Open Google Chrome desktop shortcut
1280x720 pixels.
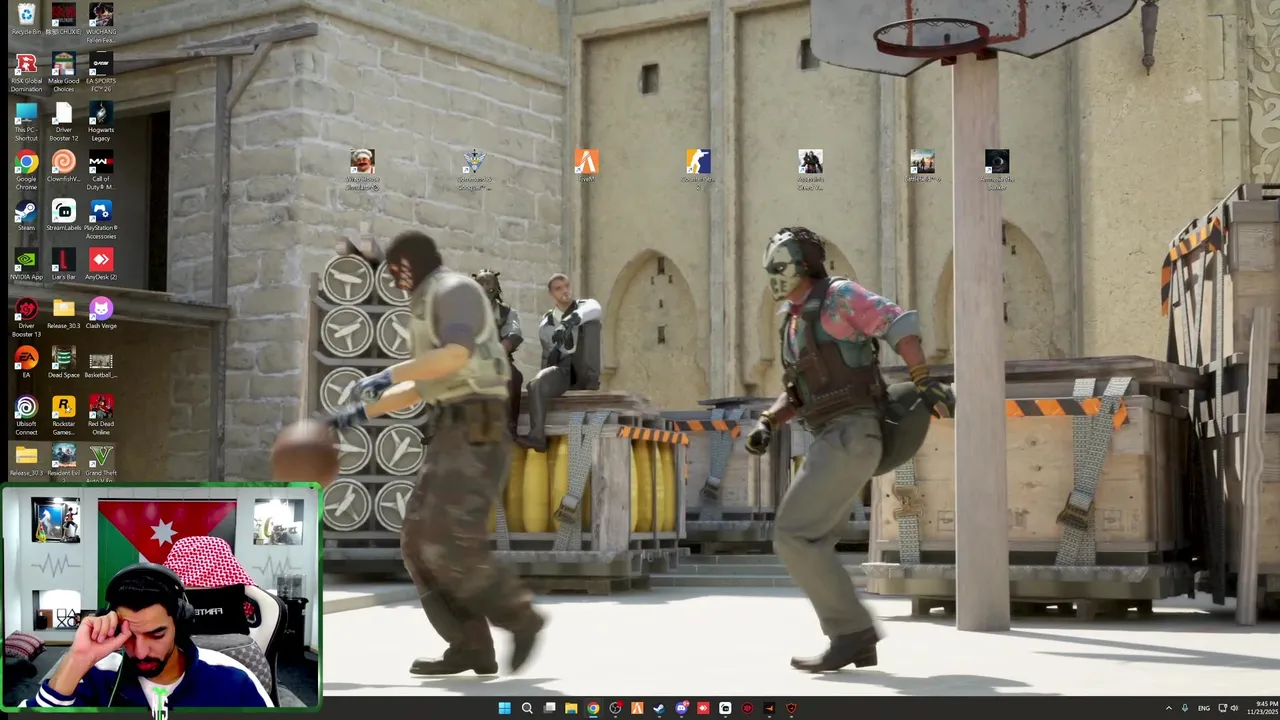click(26, 171)
